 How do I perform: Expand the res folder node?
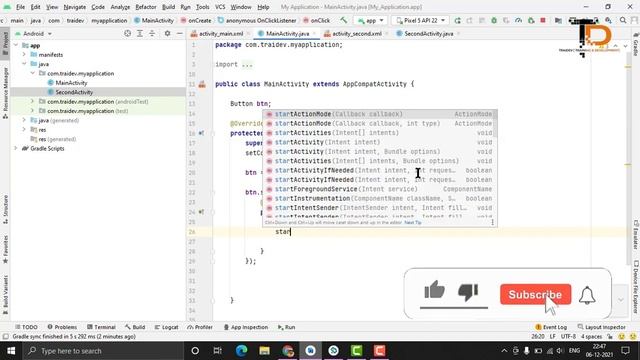(x=24, y=130)
